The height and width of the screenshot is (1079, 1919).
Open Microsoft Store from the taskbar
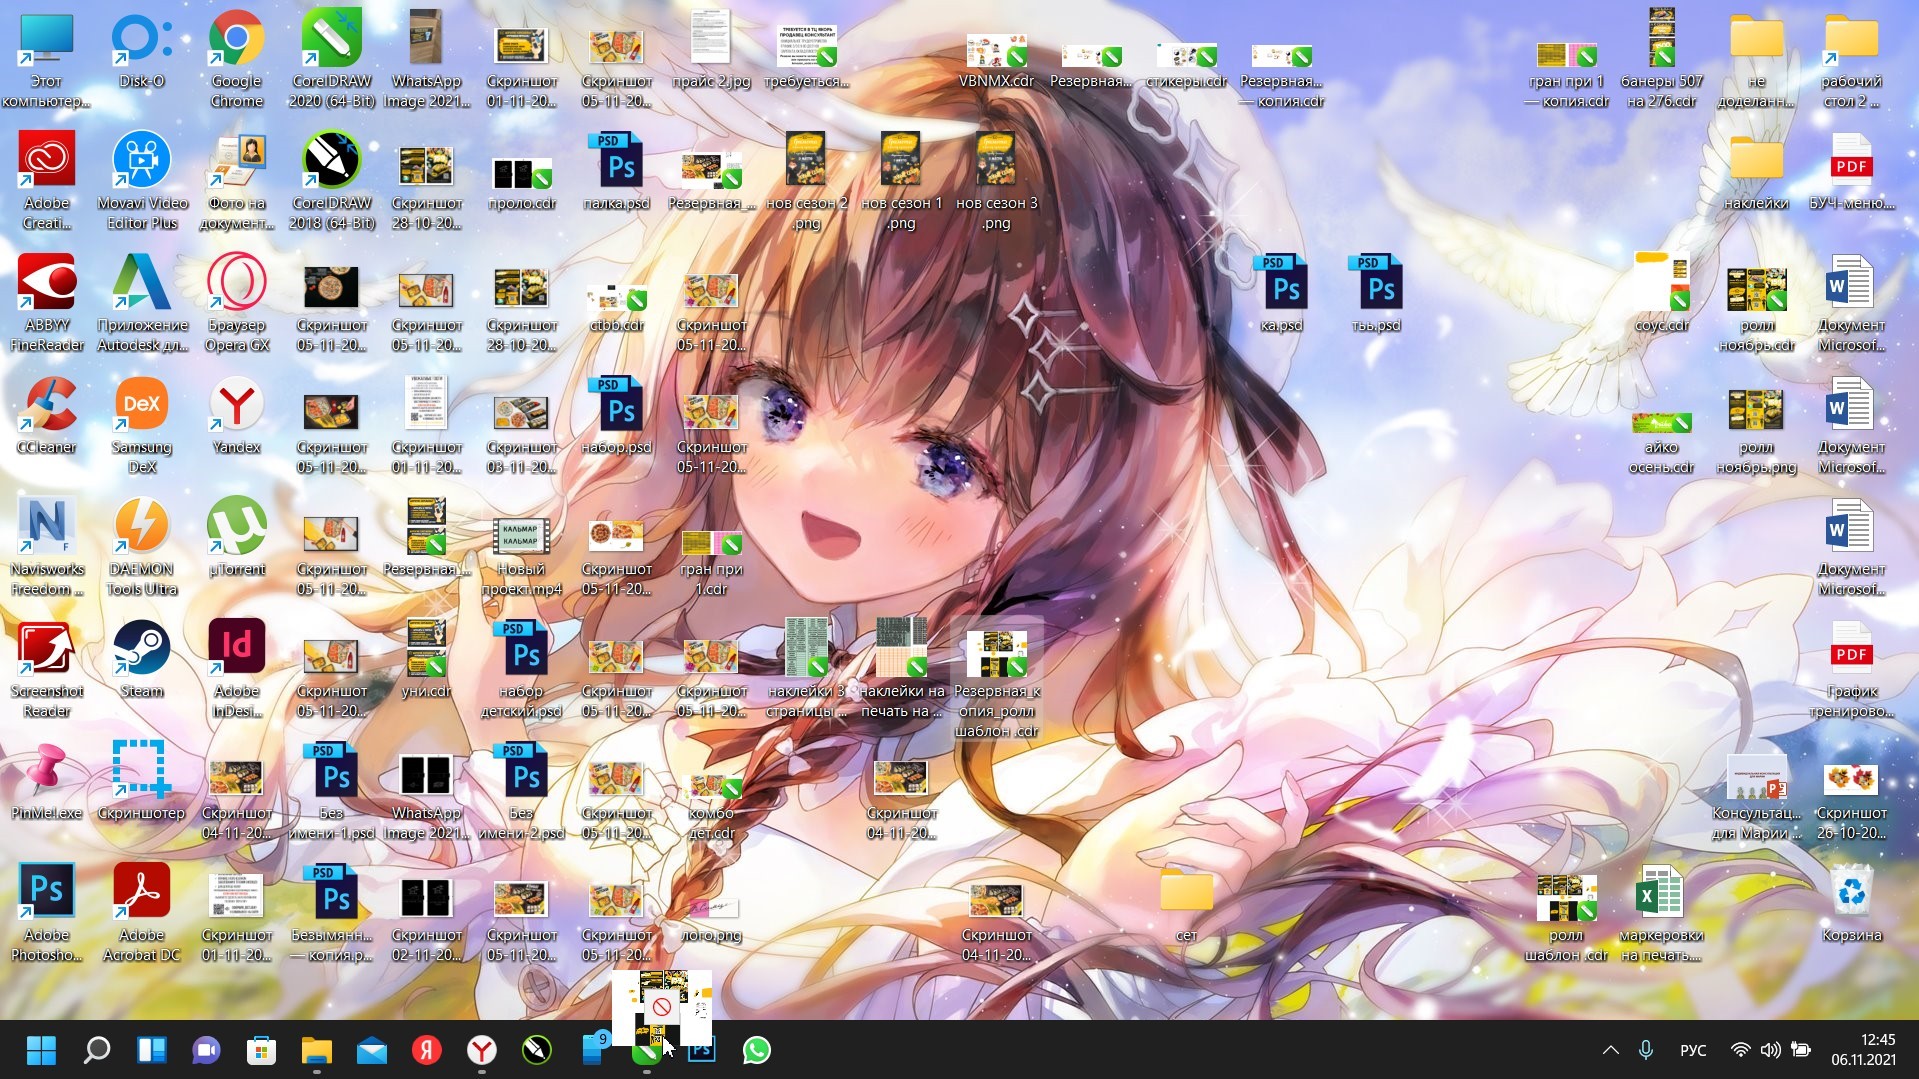click(x=261, y=1050)
